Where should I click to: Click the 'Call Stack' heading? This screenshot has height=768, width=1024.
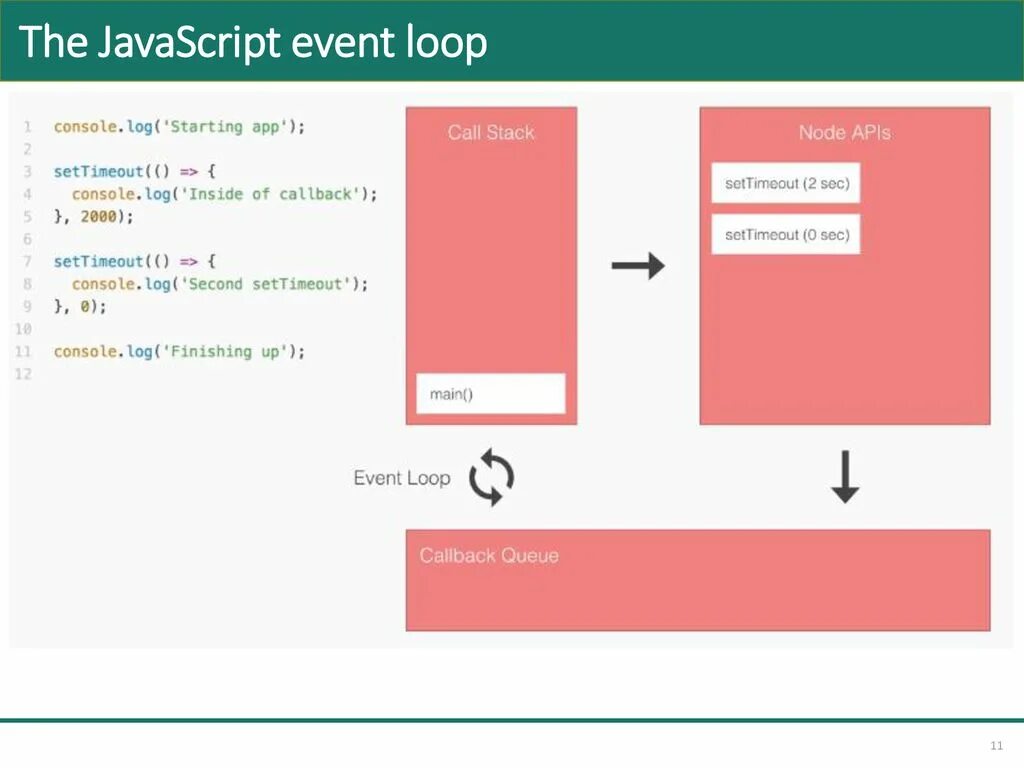click(491, 133)
